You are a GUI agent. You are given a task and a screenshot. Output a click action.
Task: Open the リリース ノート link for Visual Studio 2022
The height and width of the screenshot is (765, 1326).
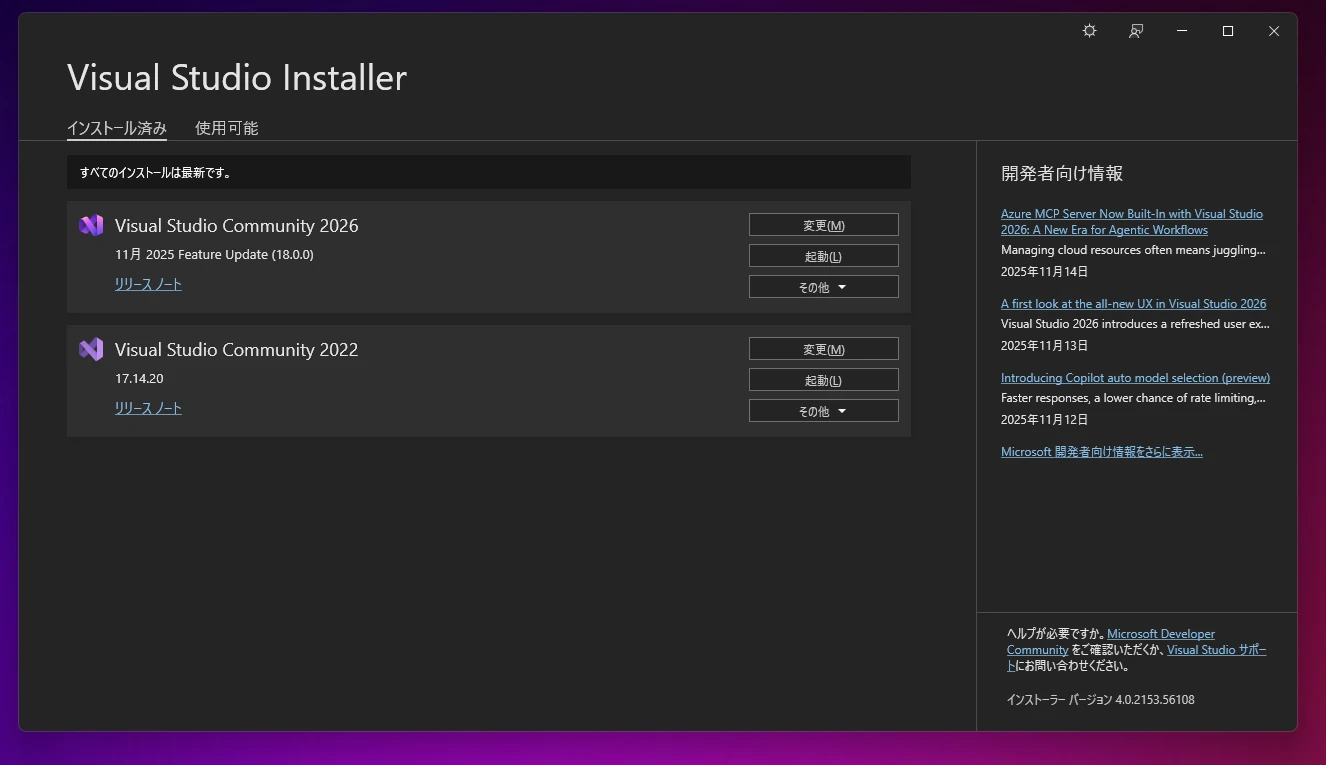(x=148, y=408)
